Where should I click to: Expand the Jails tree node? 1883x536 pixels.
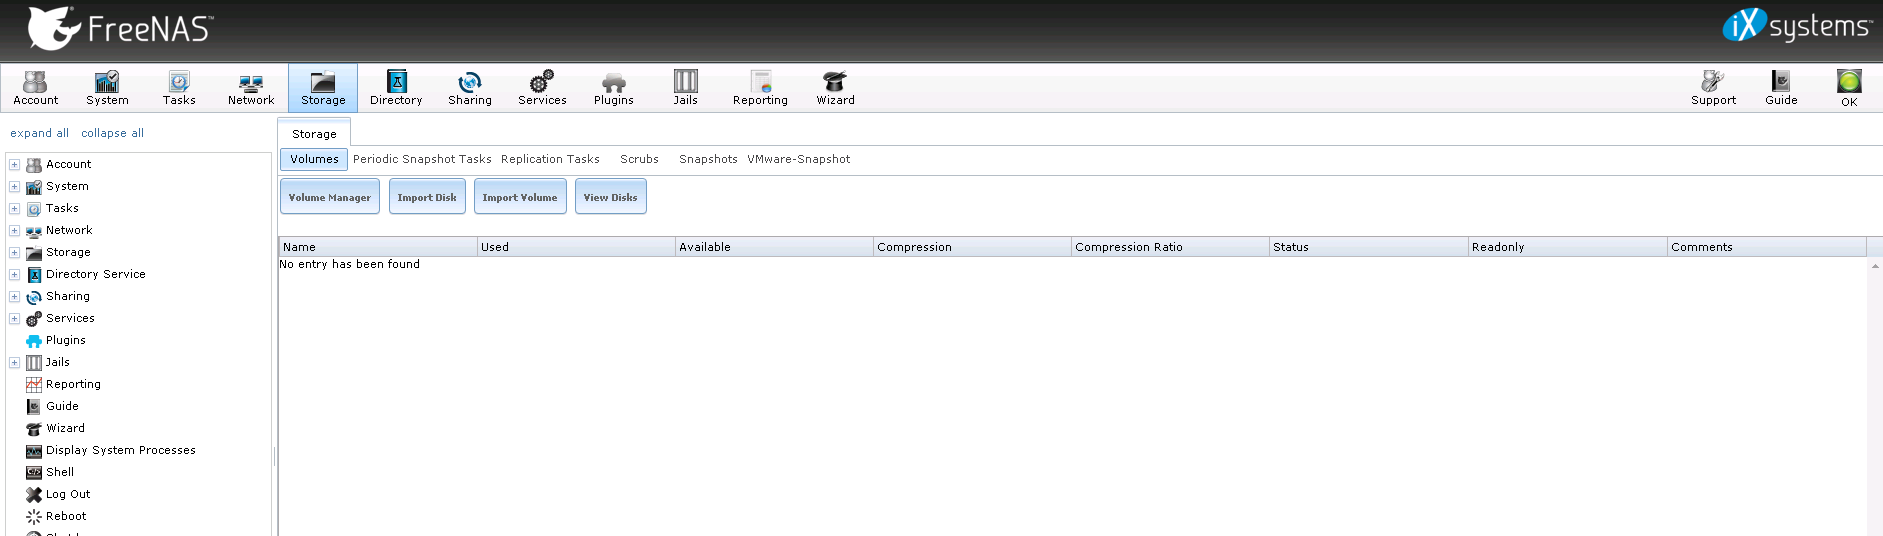click(x=14, y=362)
